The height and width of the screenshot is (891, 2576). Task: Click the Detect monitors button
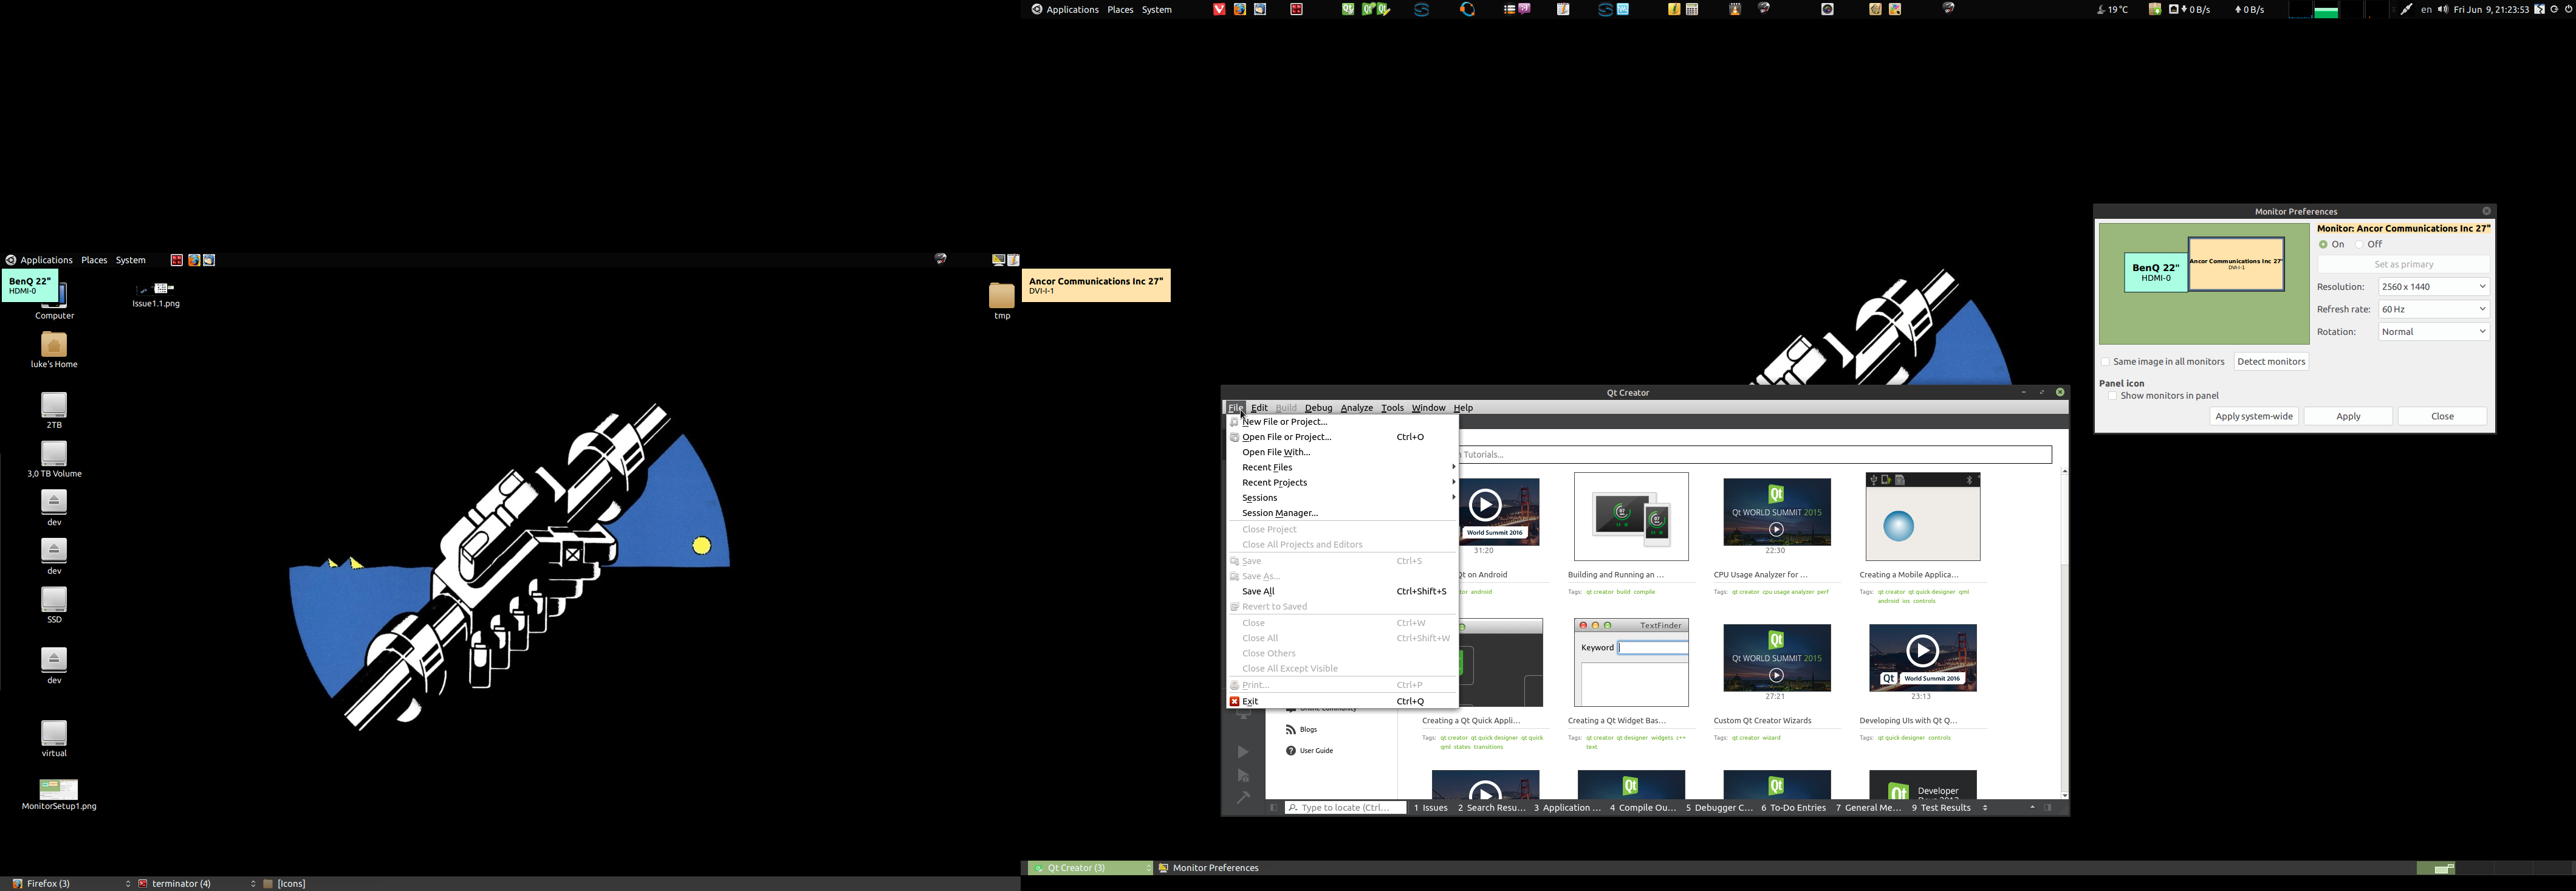click(x=2270, y=362)
